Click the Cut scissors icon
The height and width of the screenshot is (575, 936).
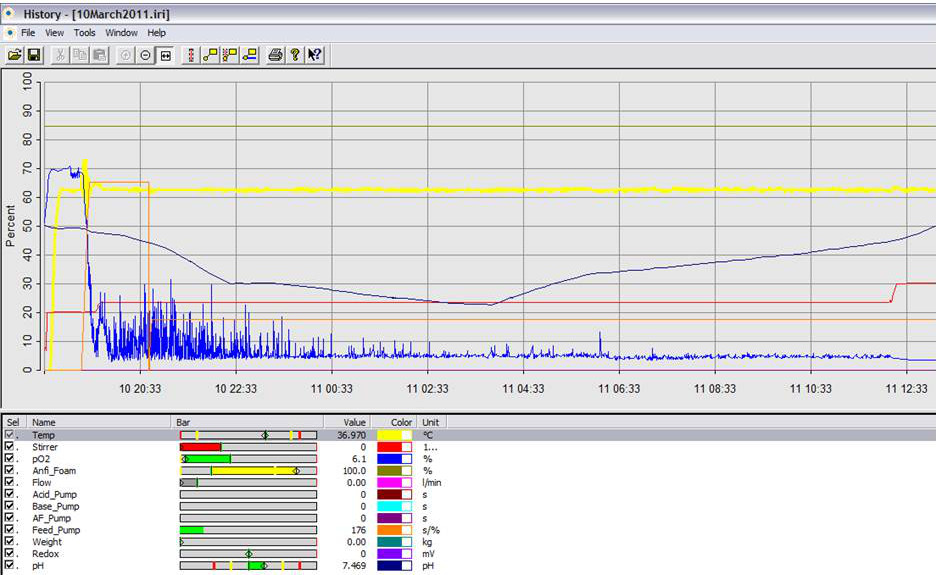pyautogui.click(x=61, y=55)
